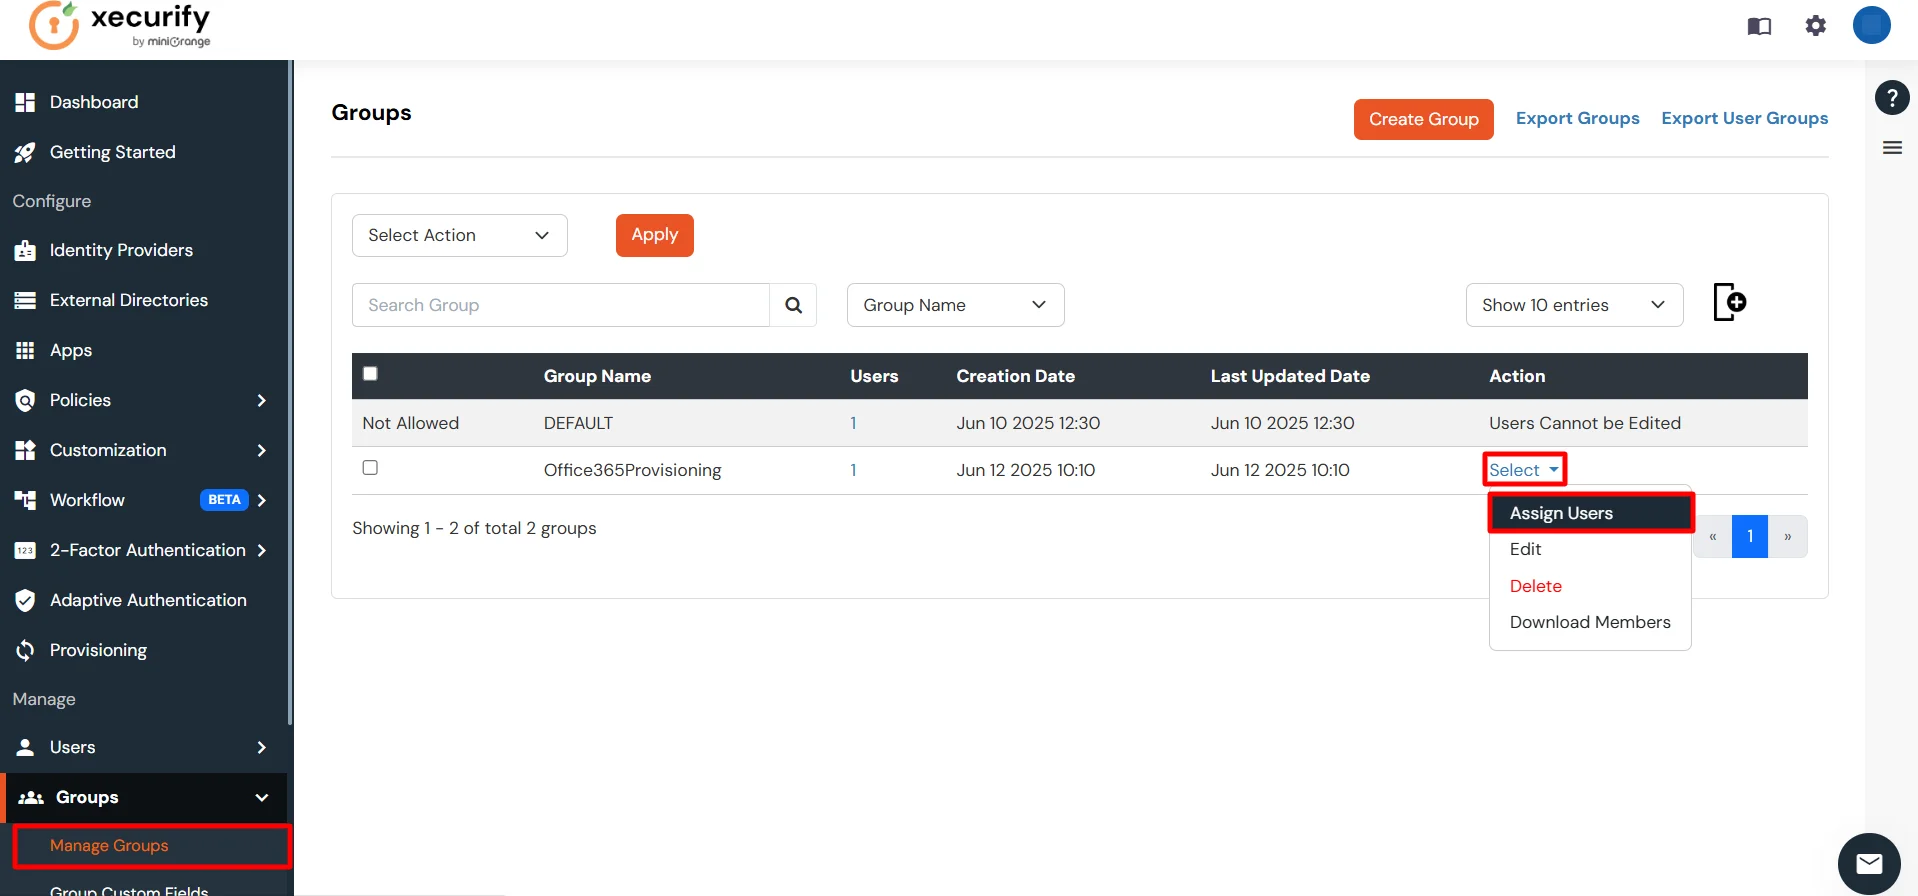Viewport: 1918px width, 896px height.
Task: Click the next page » button
Action: click(x=1788, y=536)
